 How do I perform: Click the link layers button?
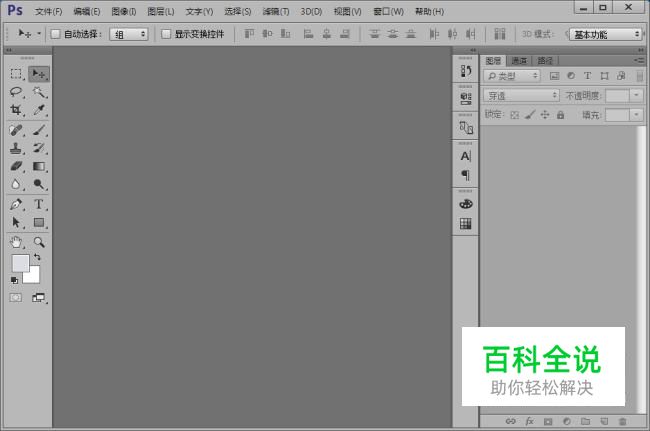click(511, 421)
